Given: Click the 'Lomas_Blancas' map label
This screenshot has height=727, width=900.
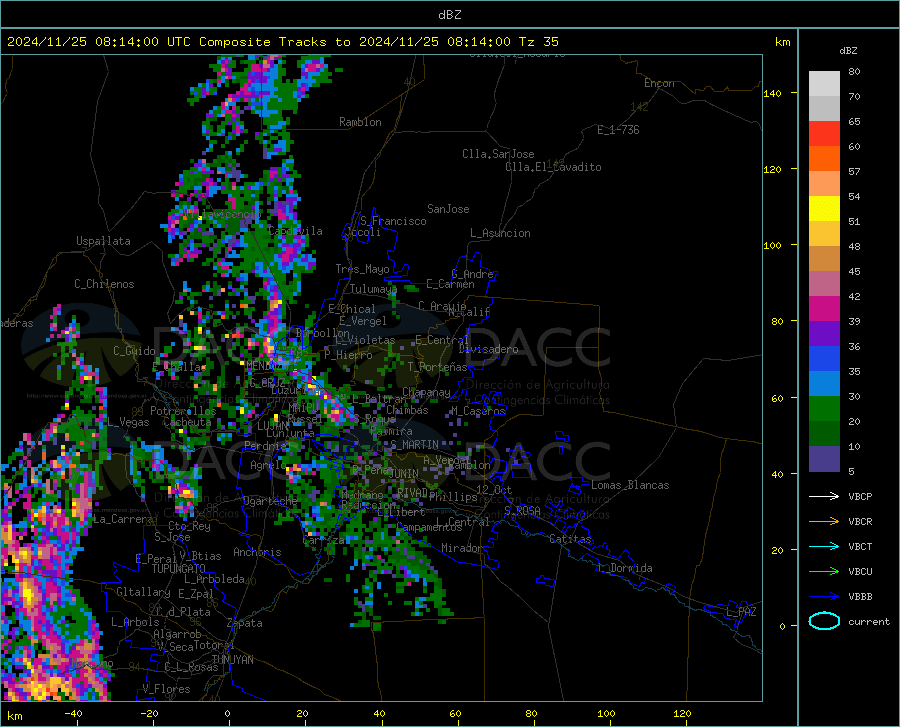Looking at the screenshot, I should [630, 485].
